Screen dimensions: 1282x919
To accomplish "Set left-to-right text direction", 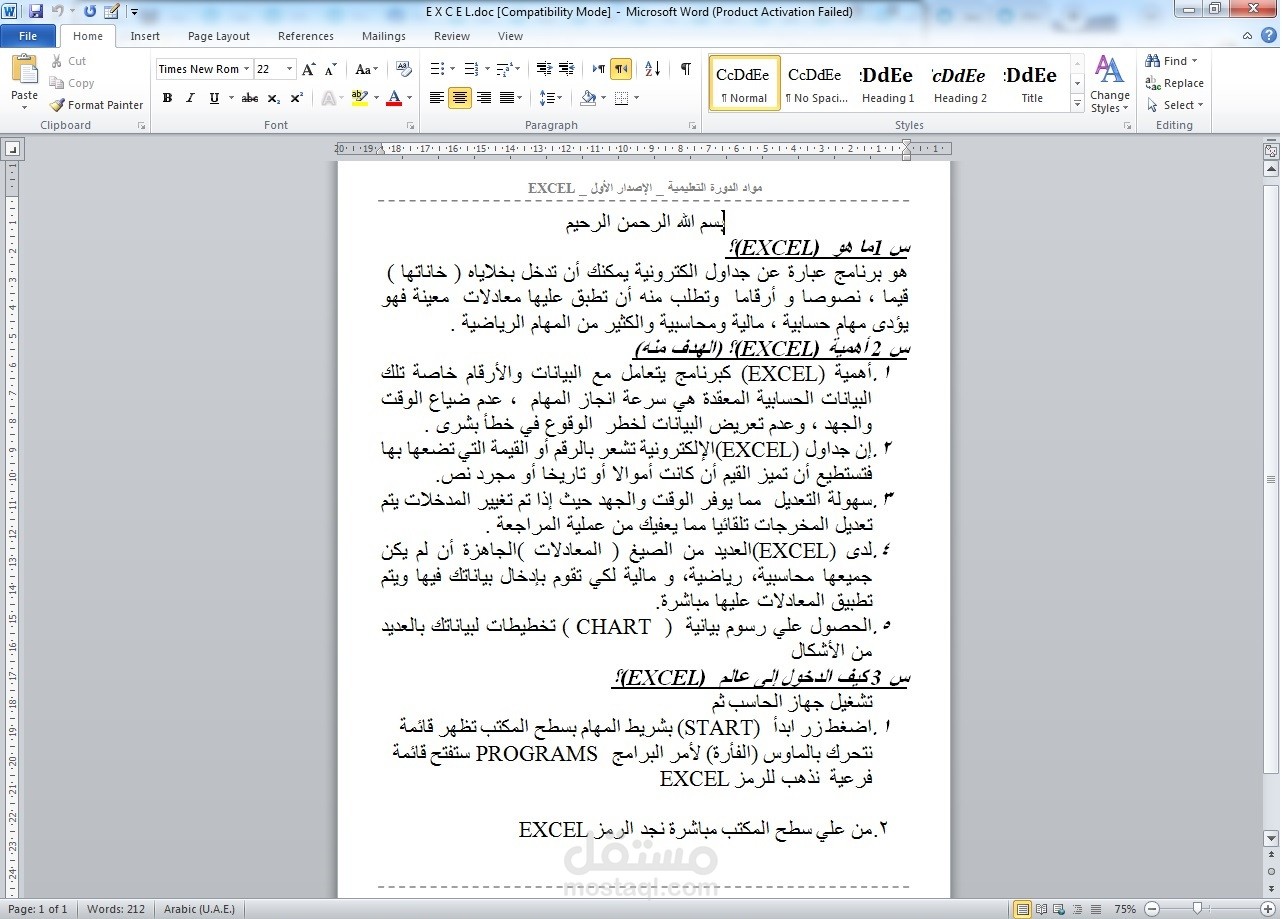I will 598,69.
